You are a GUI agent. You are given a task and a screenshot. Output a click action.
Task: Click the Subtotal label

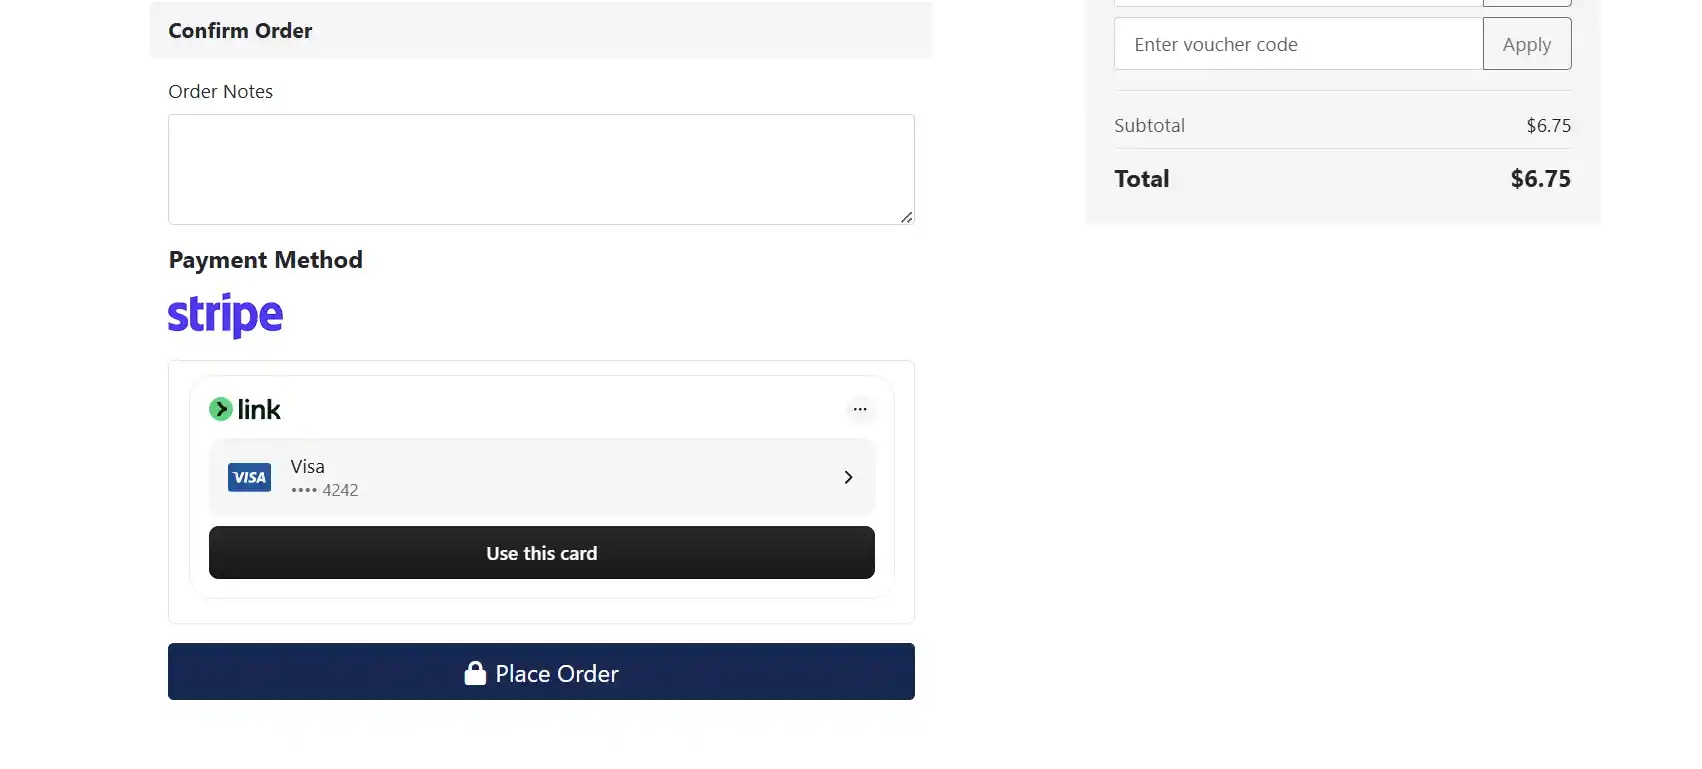(1149, 125)
